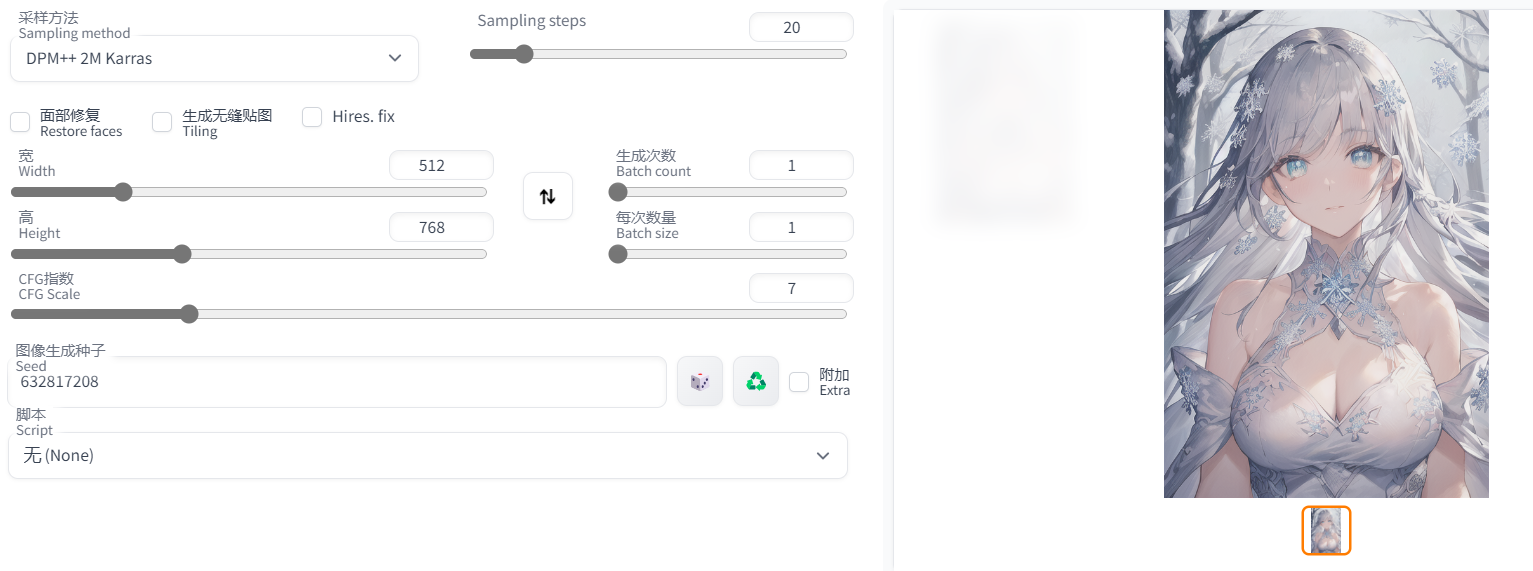Expand the Script dropdown menu
Viewport: 1533px width, 571px height.
(428, 455)
